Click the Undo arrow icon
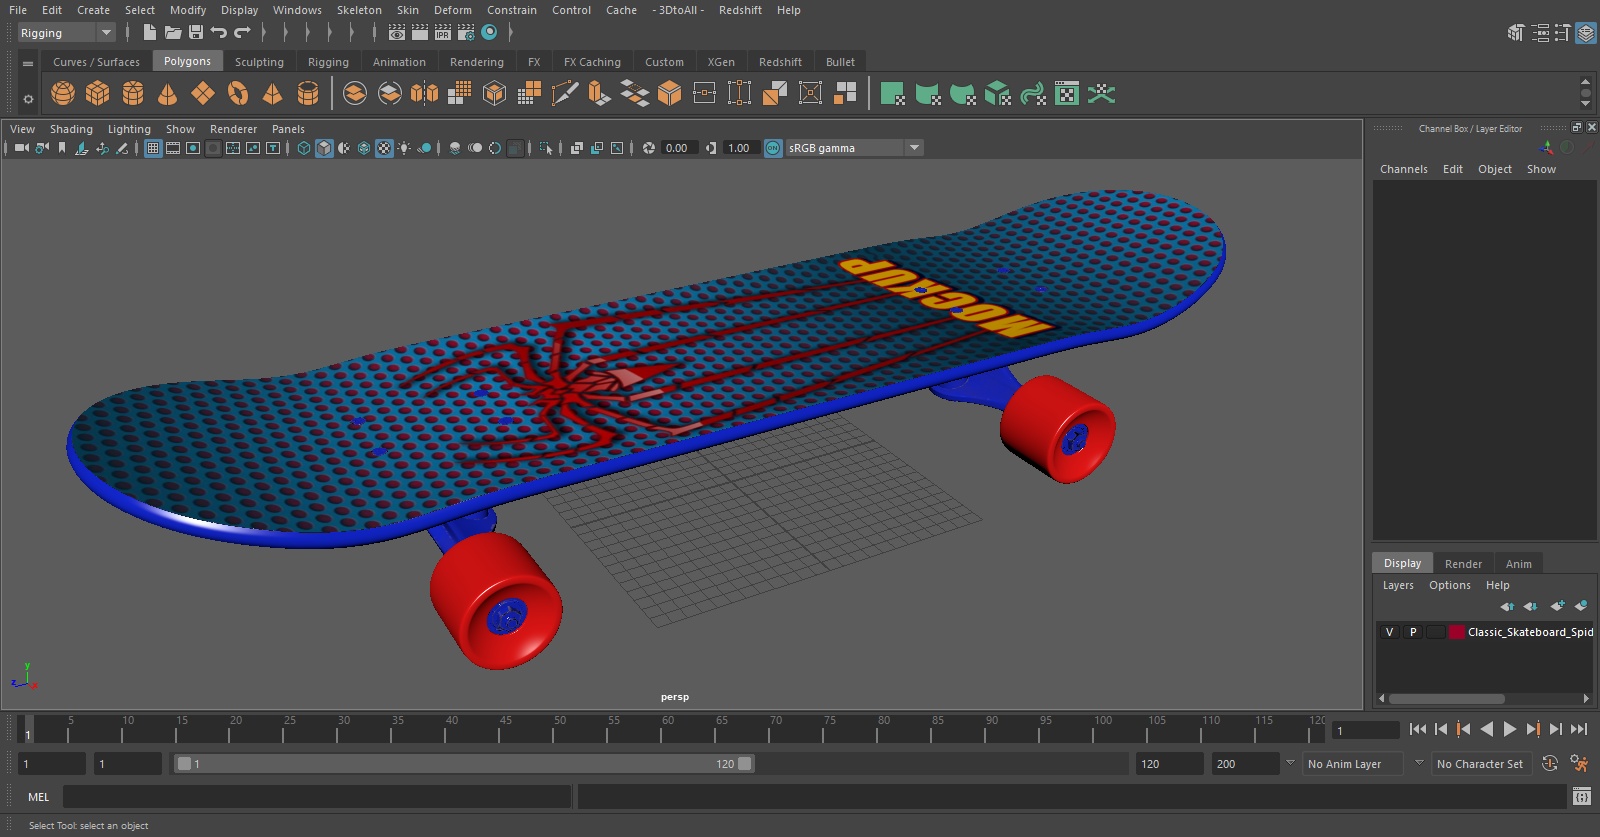The image size is (1600, 837). coord(219,33)
